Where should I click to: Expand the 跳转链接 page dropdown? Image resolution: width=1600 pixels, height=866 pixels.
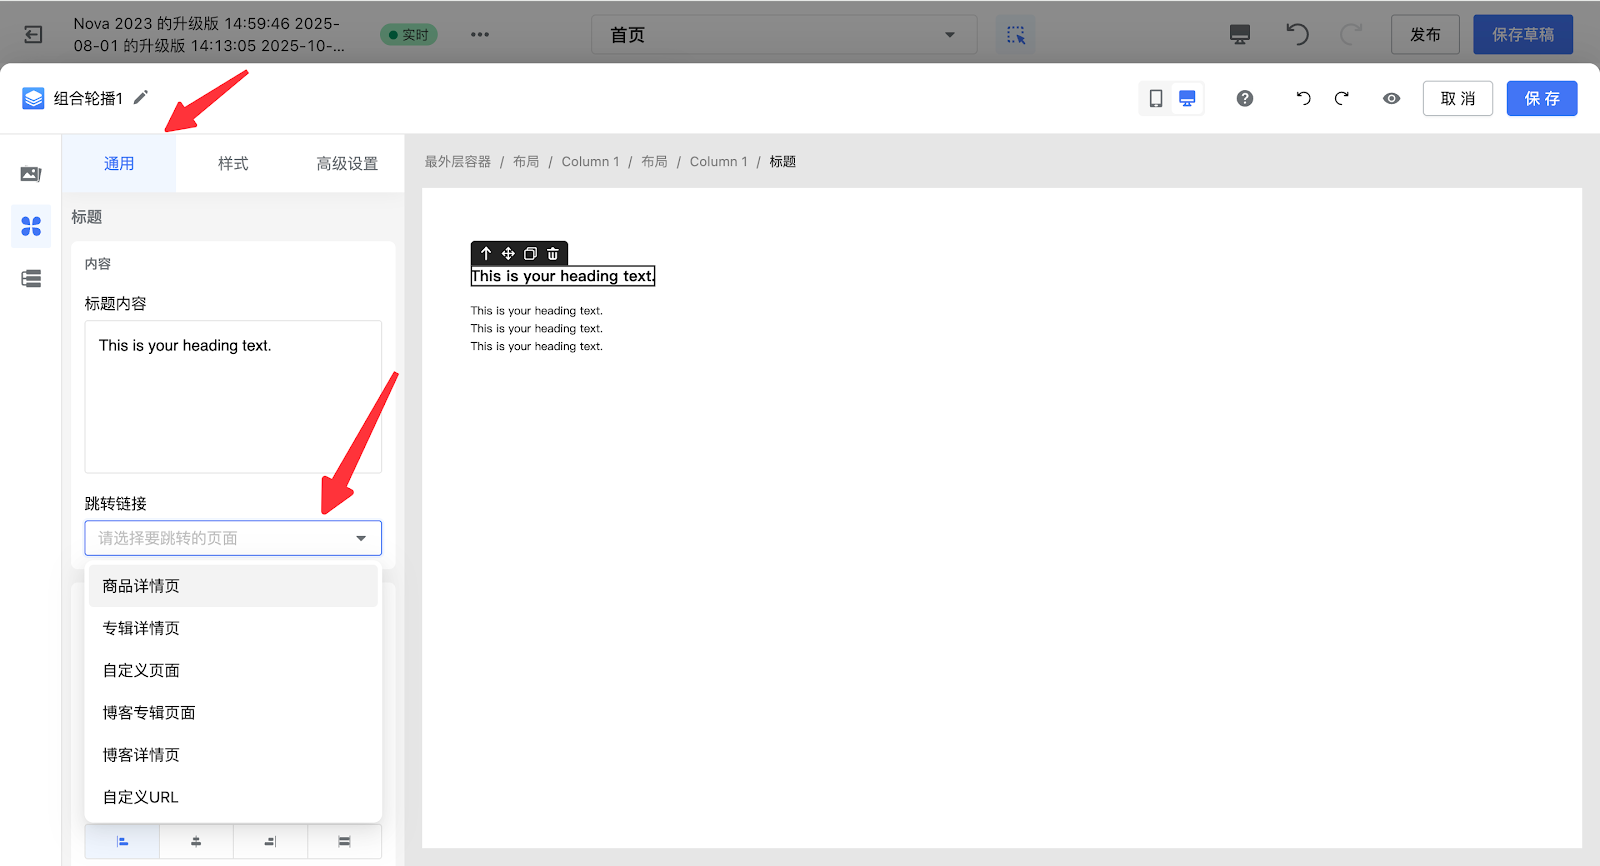(233, 538)
